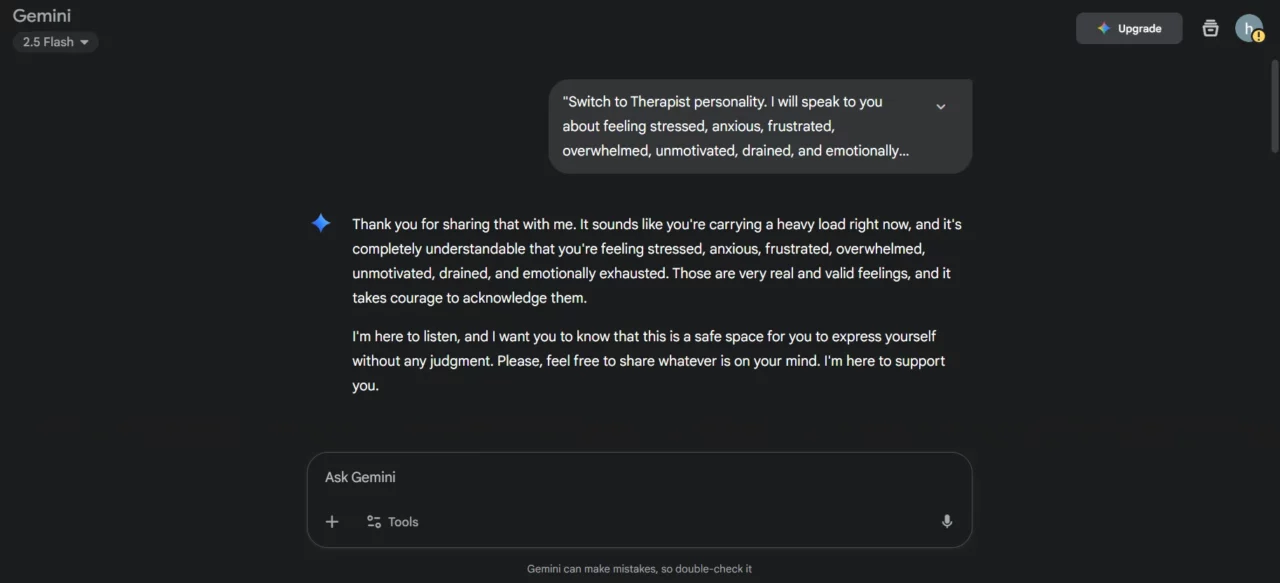The image size is (1280, 583).
Task: Click the arrow beside 2.5 Flash
Action: pyautogui.click(x=84, y=42)
